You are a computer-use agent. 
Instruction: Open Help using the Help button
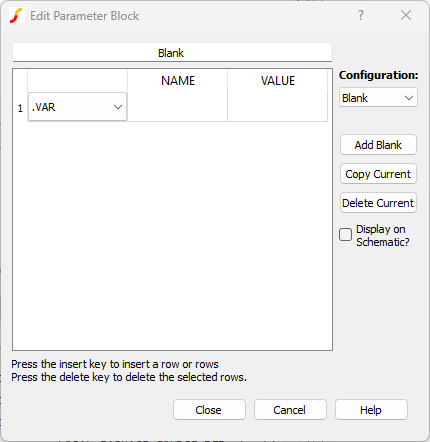371,410
